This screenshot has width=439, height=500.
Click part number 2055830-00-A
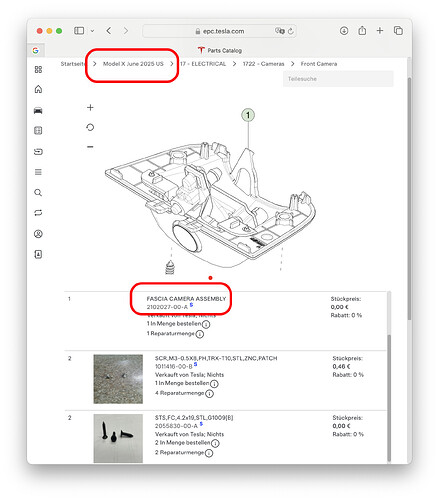[x=176, y=426]
